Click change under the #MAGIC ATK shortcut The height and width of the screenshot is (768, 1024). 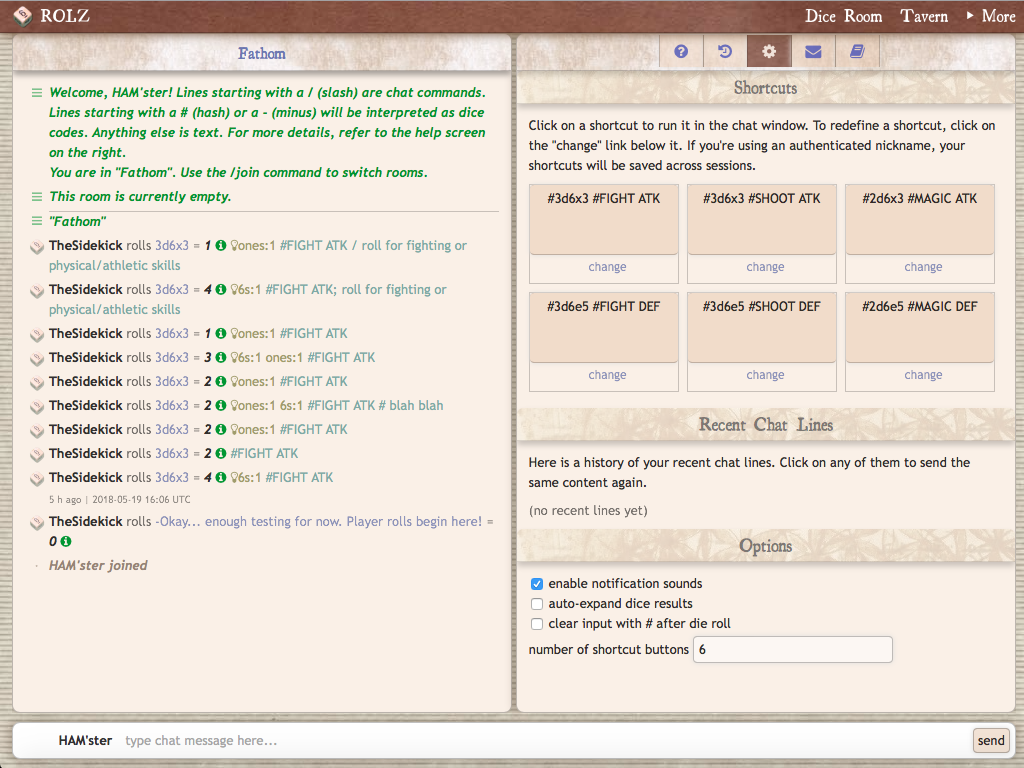[922, 266]
